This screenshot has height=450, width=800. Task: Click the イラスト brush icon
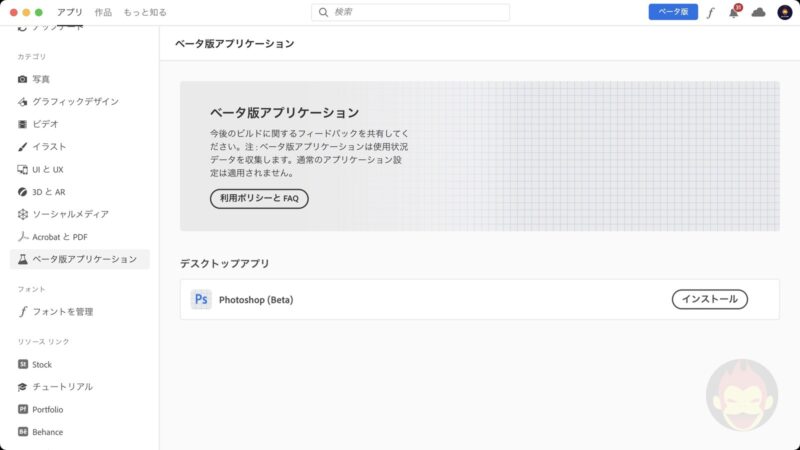click(x=22, y=147)
